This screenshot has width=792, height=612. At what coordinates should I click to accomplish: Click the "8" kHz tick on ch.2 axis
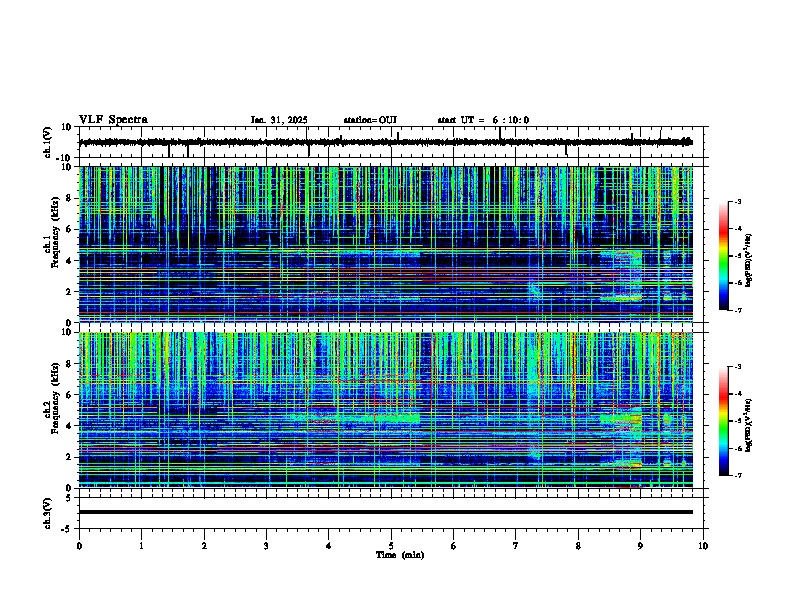coord(71,364)
